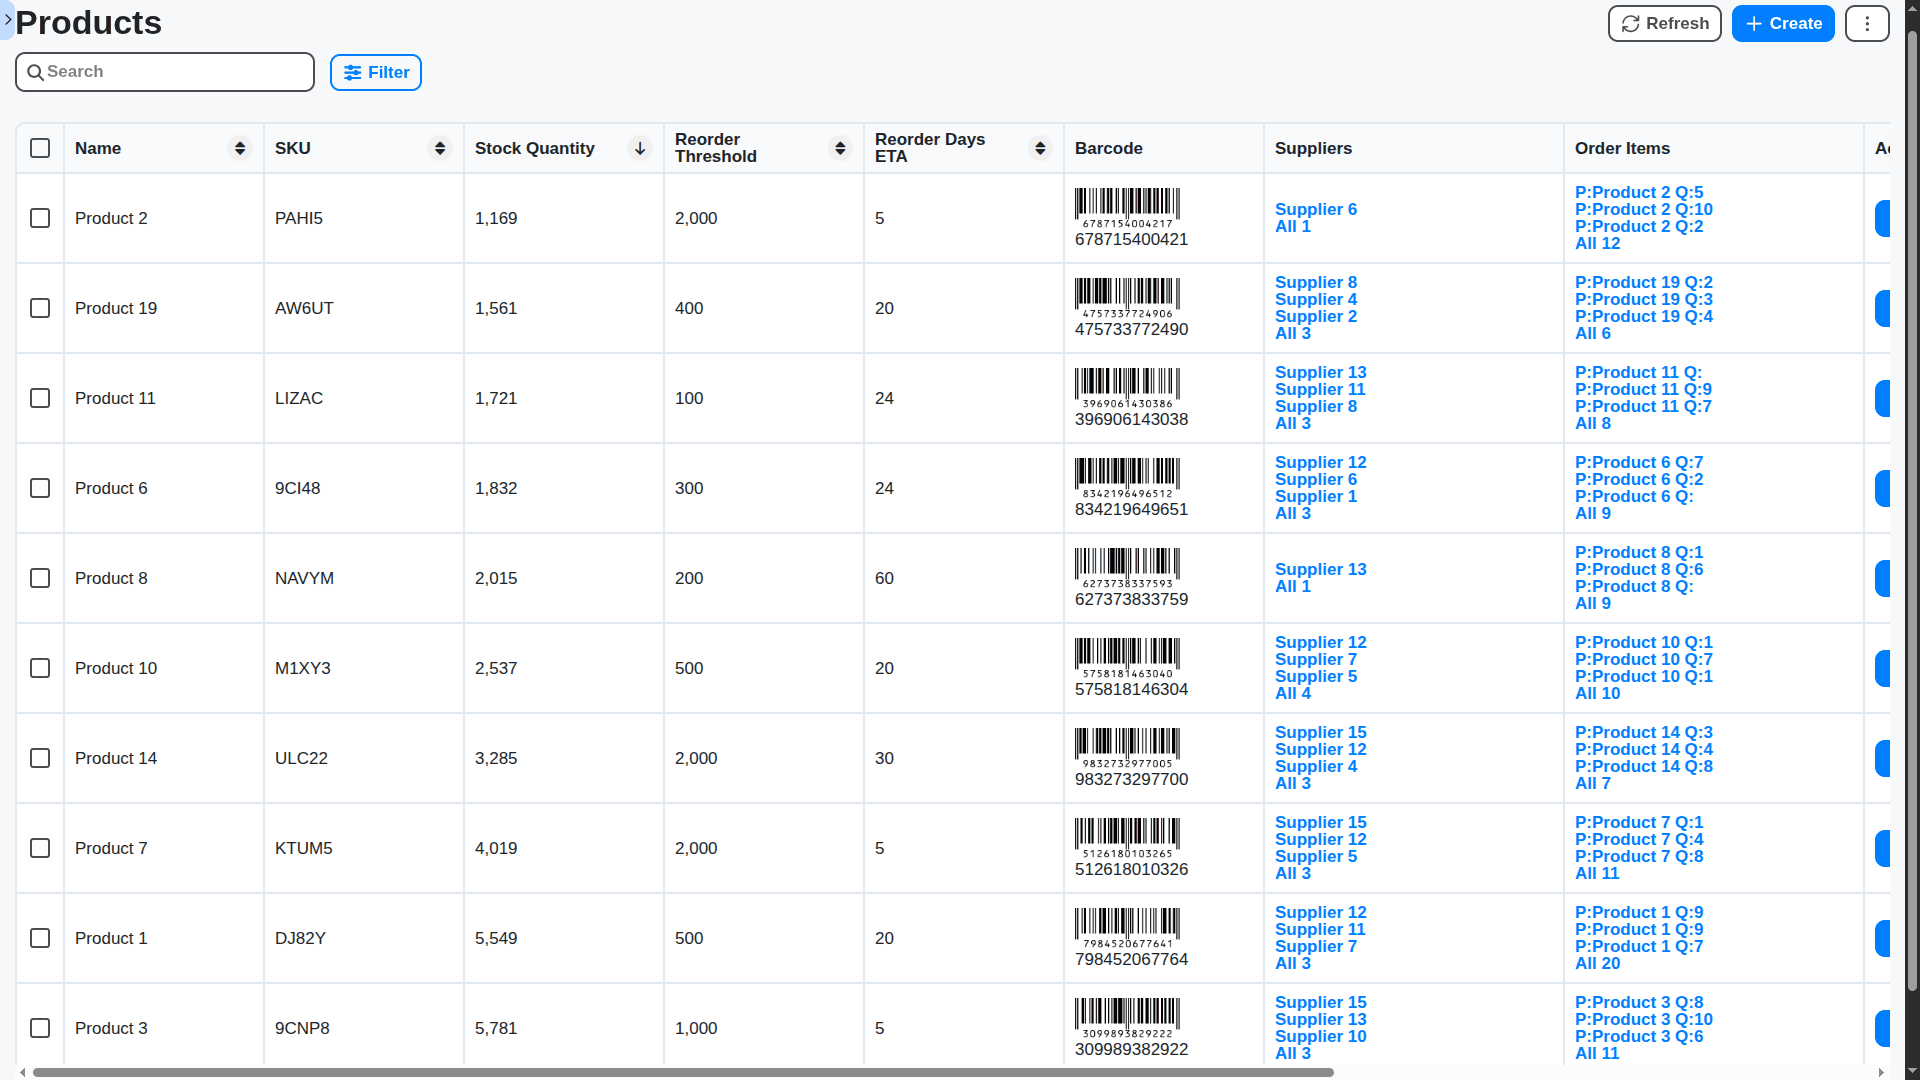
Task: Click the horizontal scrollbar at bottom
Action: click(x=683, y=1072)
